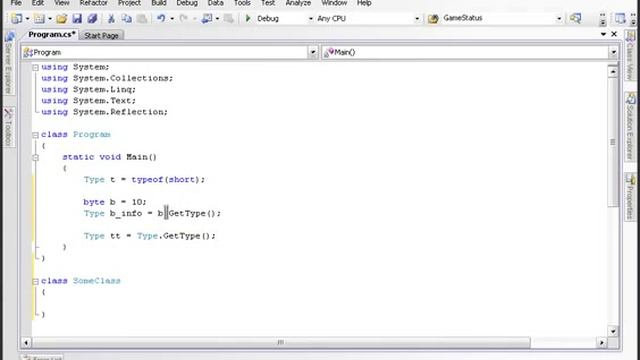Open the Edit menu
The height and width of the screenshot is (360, 640).
tap(38, 3)
